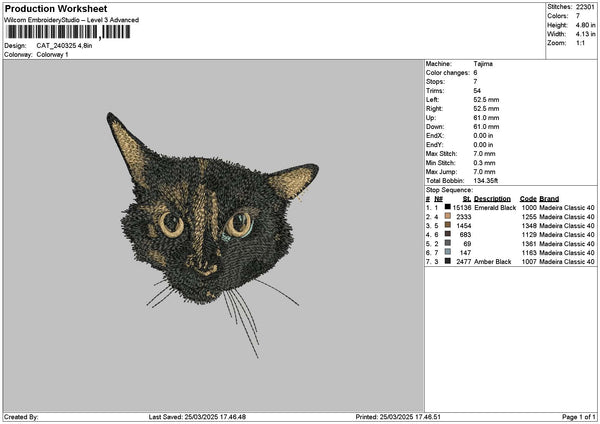
Task: Click the stitch count '15136'
Action: coord(461,208)
